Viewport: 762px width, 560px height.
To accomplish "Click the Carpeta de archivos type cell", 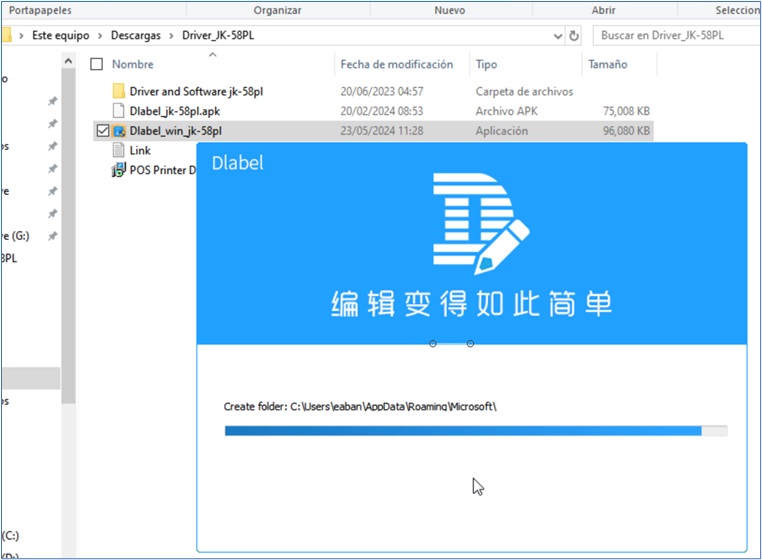I will 524,91.
